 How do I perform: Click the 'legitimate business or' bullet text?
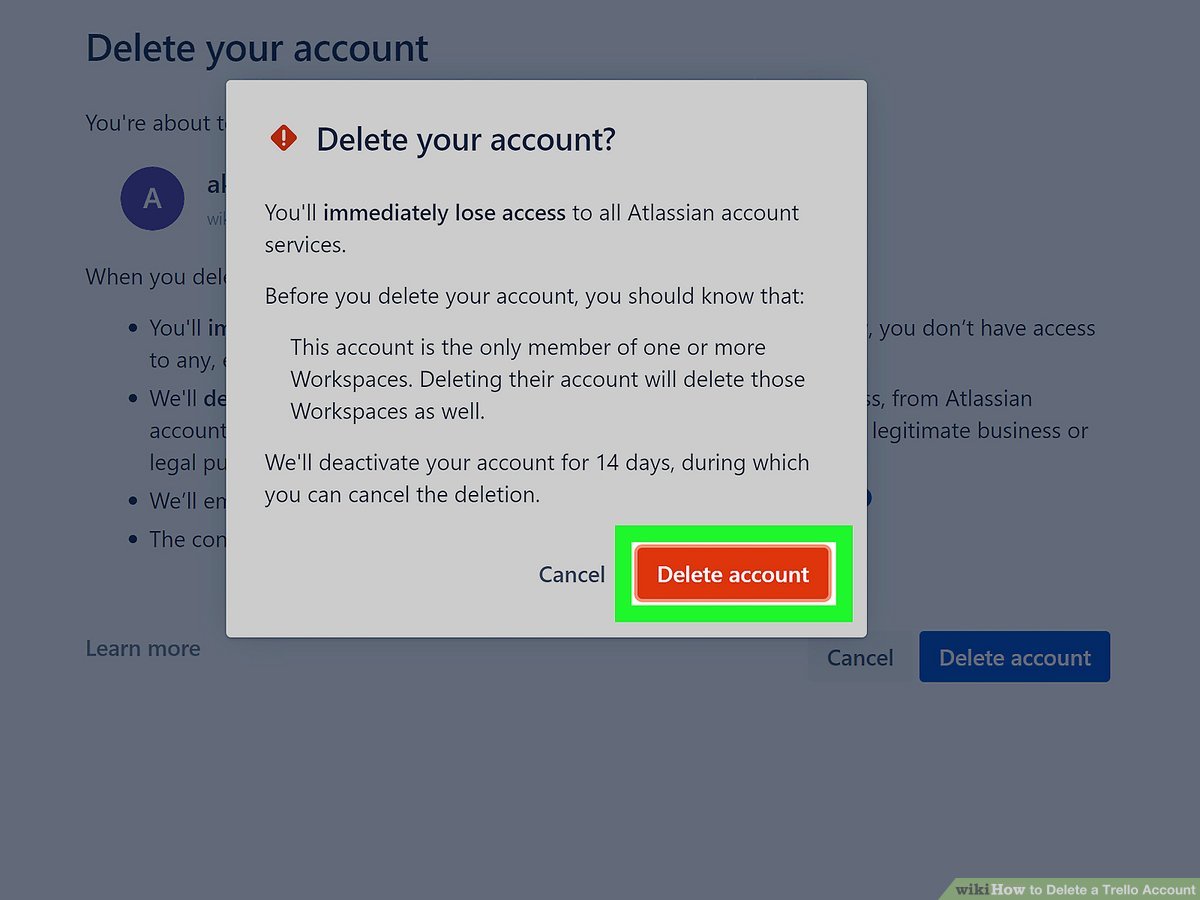pos(980,431)
